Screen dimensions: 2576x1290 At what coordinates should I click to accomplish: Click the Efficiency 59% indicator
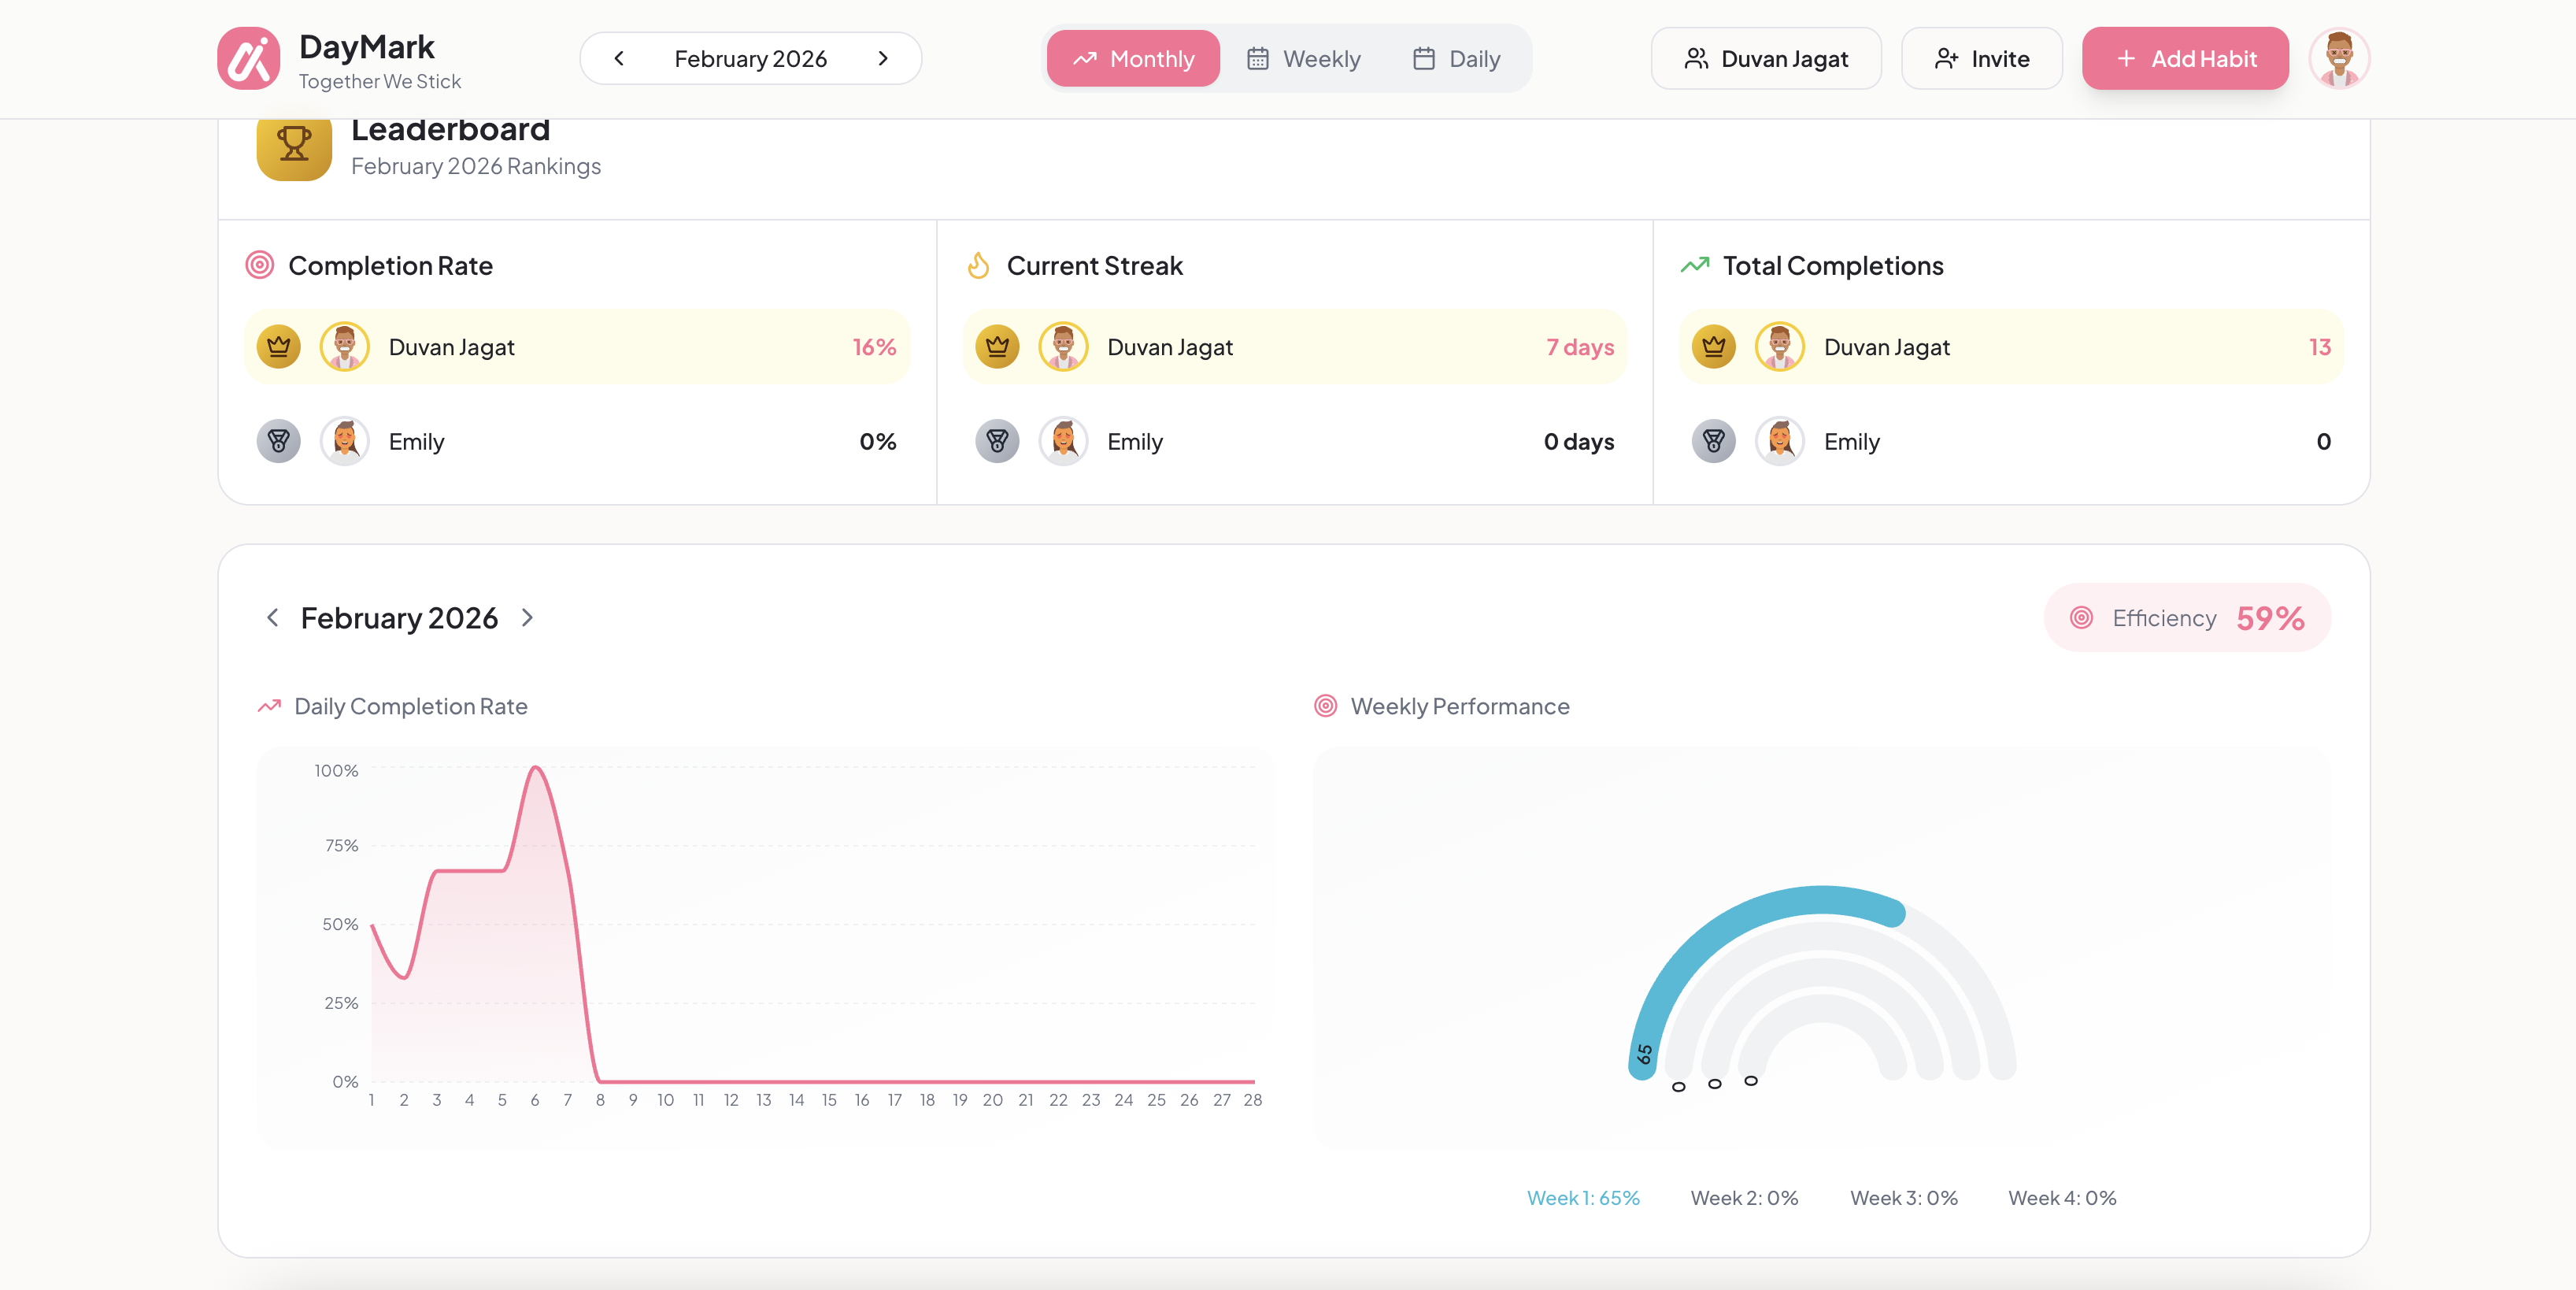(2187, 617)
